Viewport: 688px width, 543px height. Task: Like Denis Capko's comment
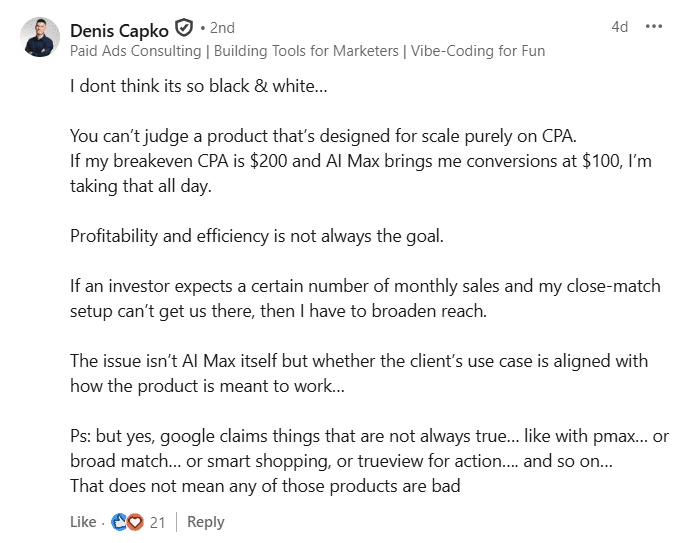[x=83, y=522]
